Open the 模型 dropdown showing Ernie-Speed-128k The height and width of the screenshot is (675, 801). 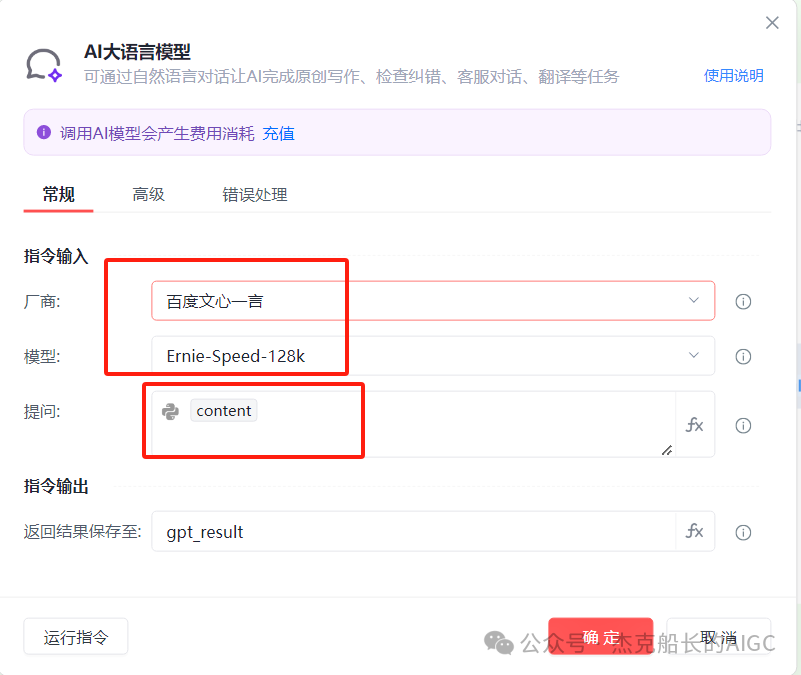pos(433,356)
